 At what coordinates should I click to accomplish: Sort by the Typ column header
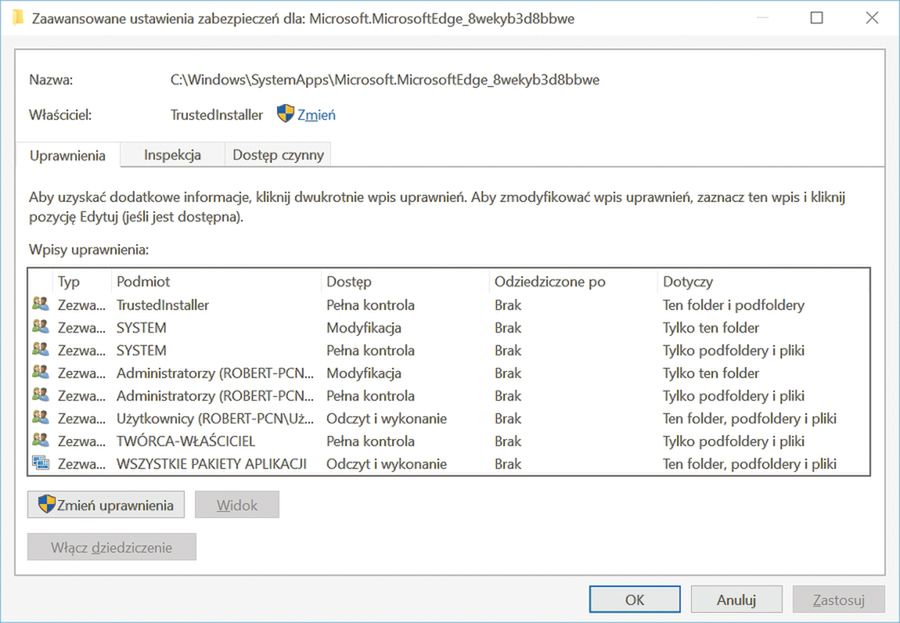point(83,281)
